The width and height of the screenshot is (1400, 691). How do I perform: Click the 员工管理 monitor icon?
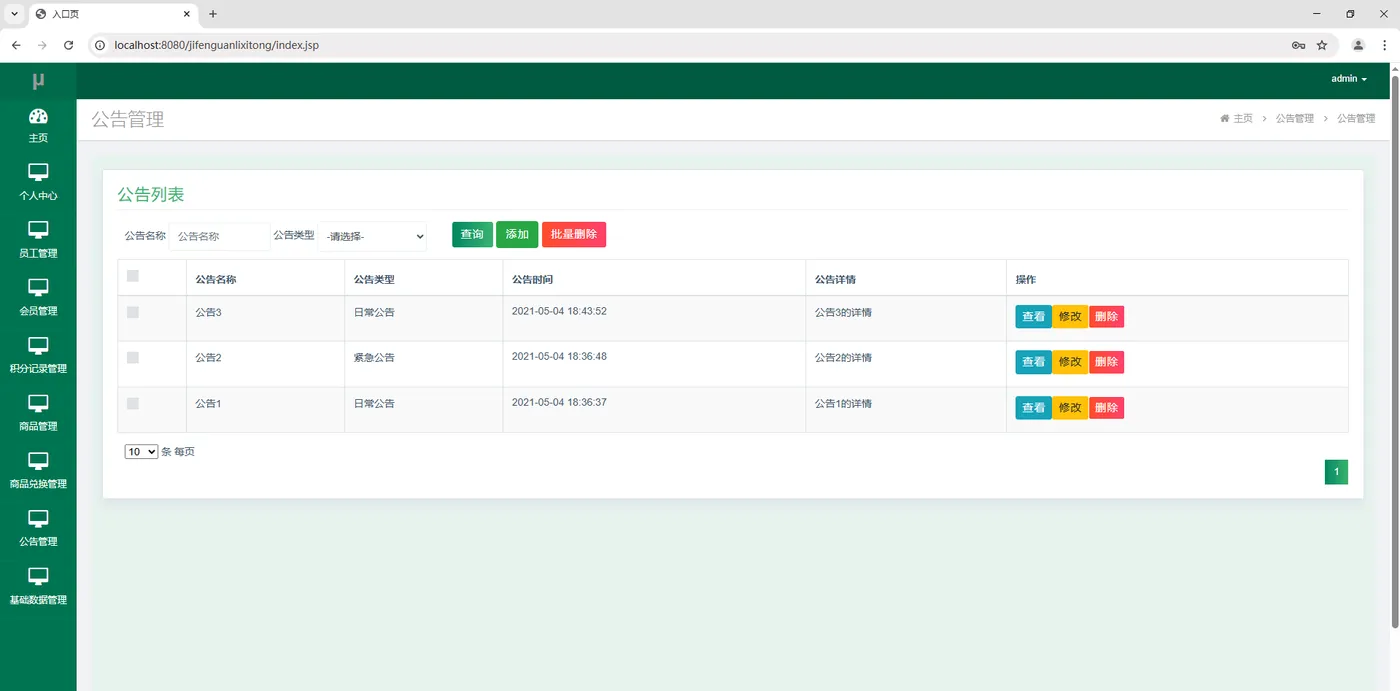click(x=38, y=231)
